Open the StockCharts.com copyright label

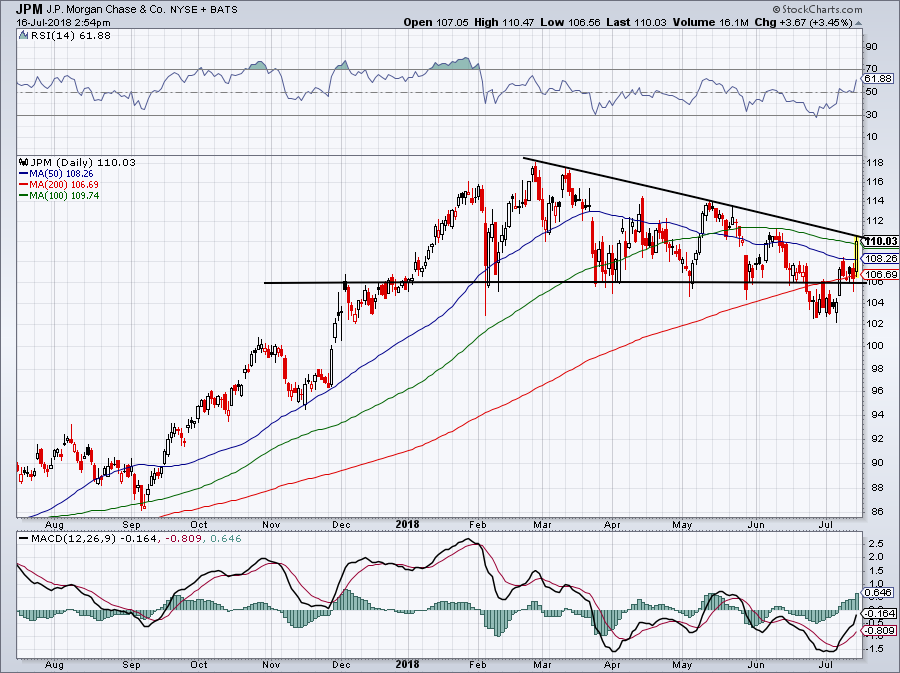click(817, 9)
